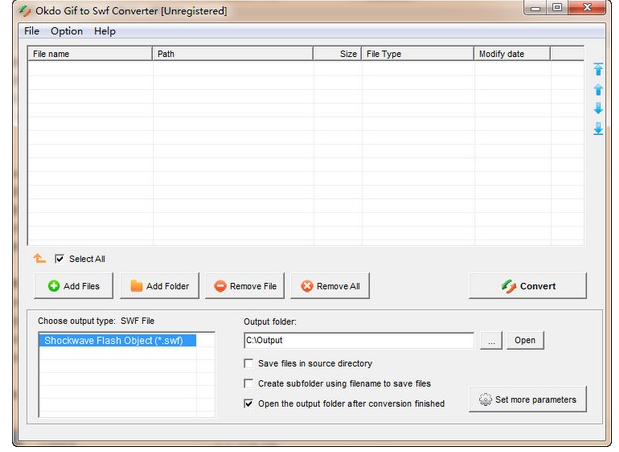The image size is (619, 452).
Task: Click the Okdo app icon in title bar
Action: click(x=25, y=11)
